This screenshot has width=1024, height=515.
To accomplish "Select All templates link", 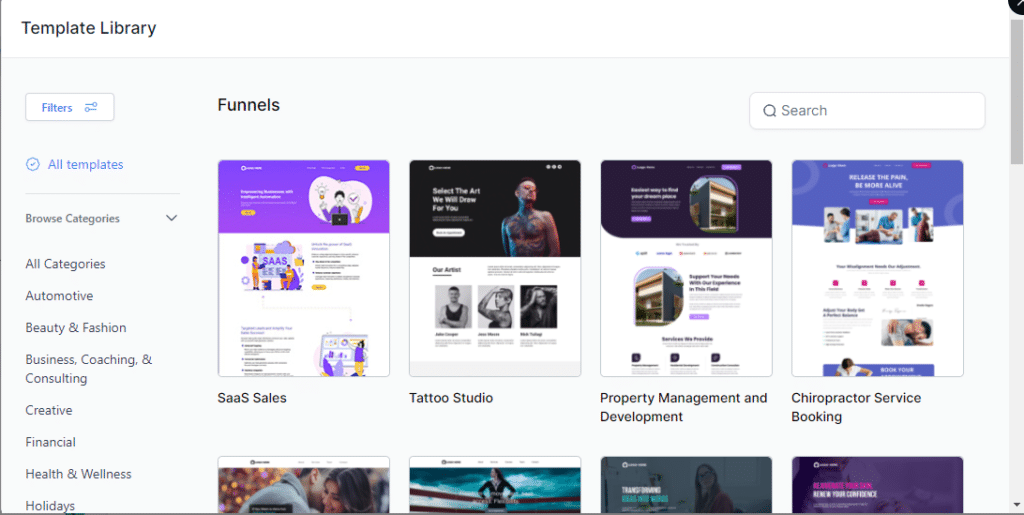I will click(x=85, y=164).
